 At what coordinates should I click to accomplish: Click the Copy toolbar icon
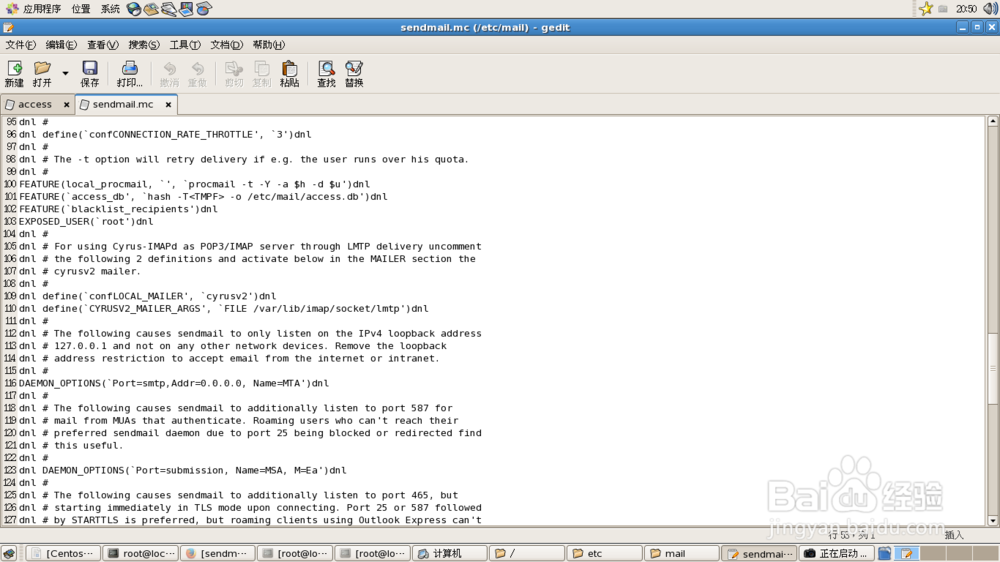click(261, 74)
